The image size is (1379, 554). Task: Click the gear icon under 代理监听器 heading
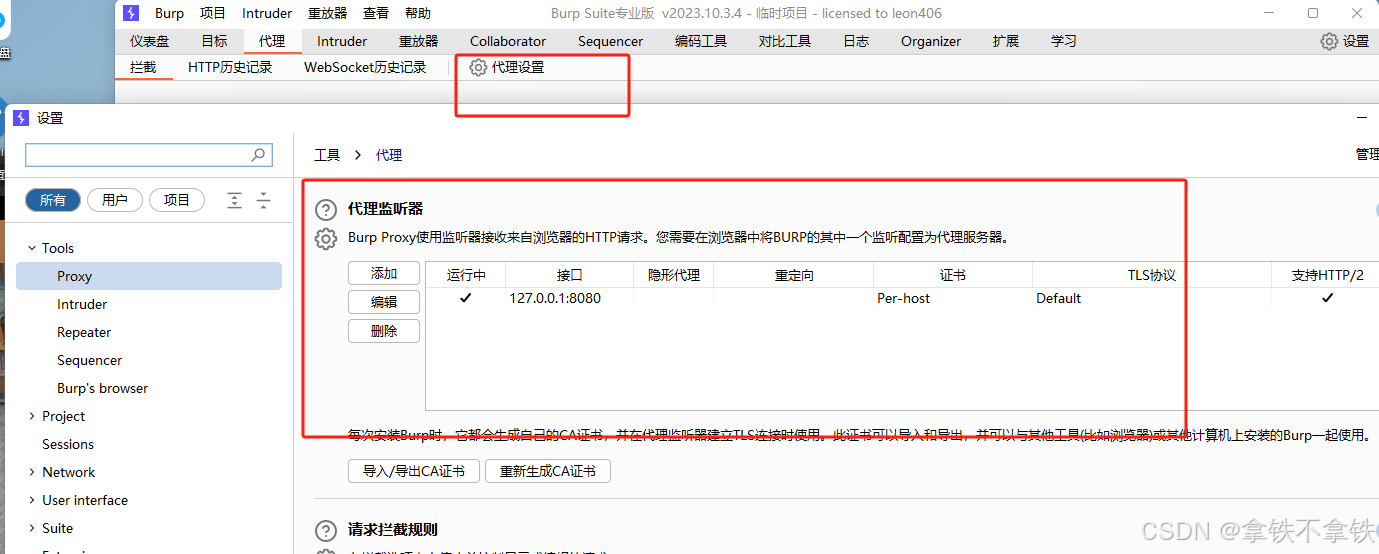tap(326, 239)
